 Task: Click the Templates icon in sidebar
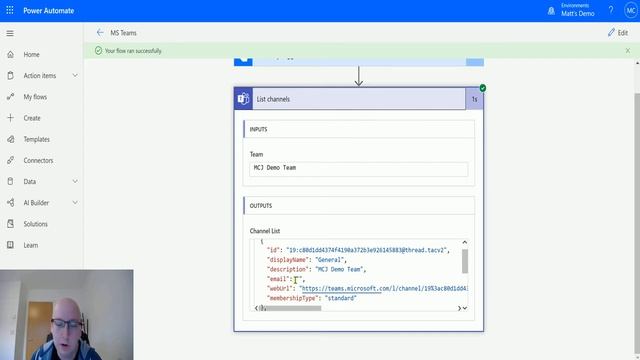pos(11,139)
